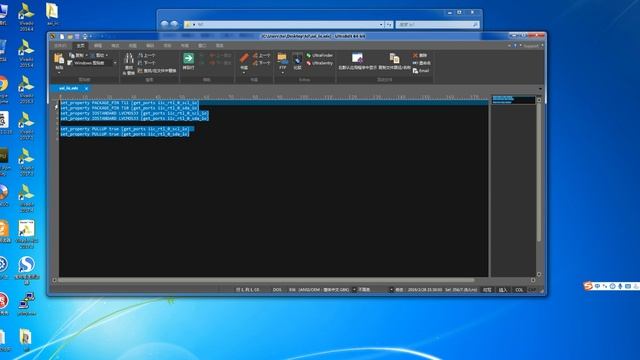Toggle Insert (插入) mode in status bar
640x360 pixels.
pyautogui.click(x=503, y=290)
